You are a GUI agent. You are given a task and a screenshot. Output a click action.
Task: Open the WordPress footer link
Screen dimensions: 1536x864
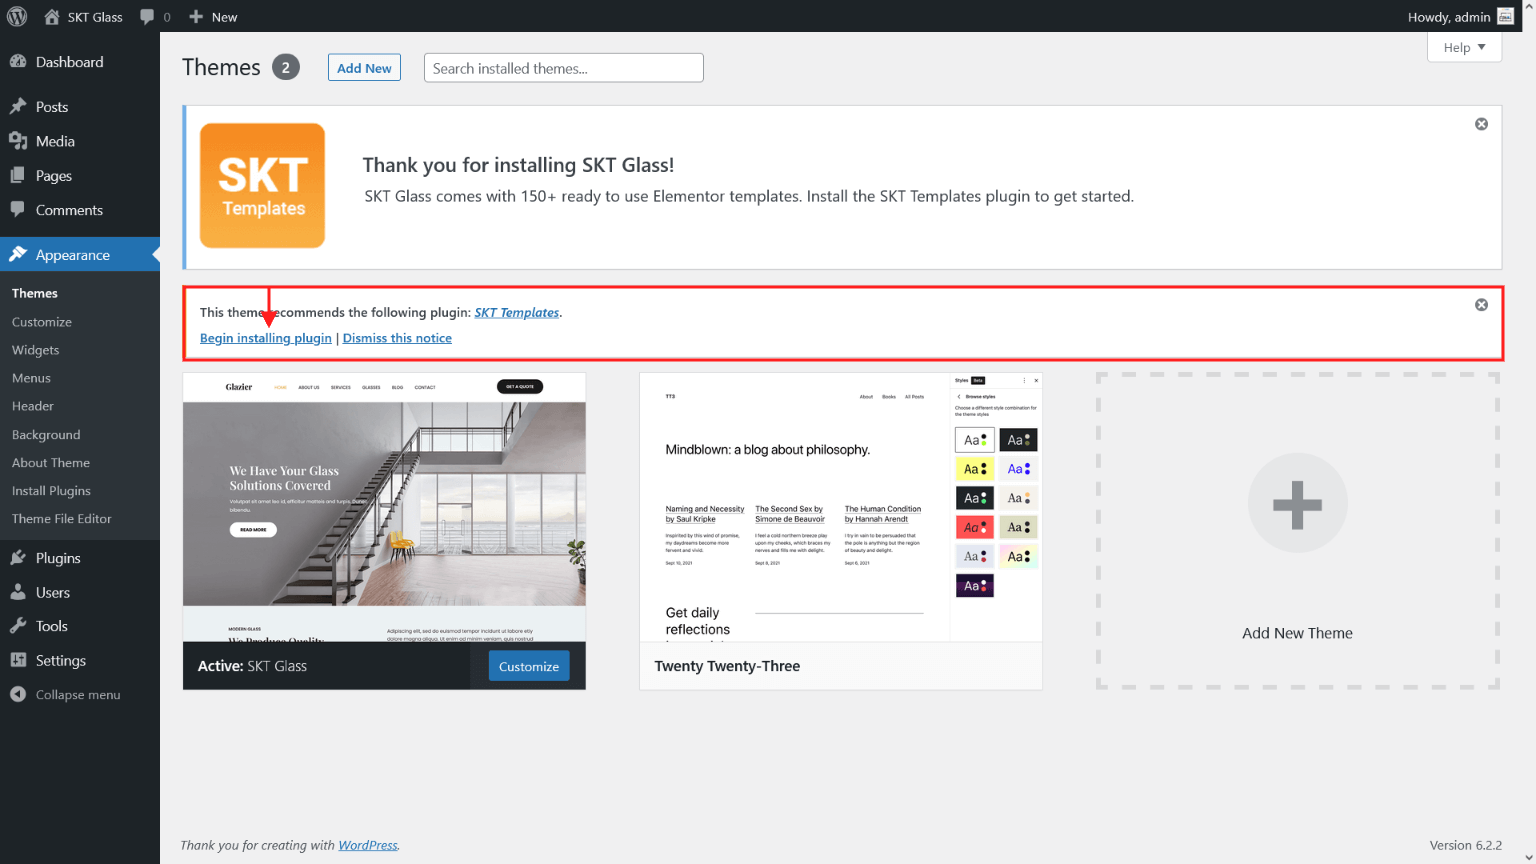pyautogui.click(x=368, y=845)
